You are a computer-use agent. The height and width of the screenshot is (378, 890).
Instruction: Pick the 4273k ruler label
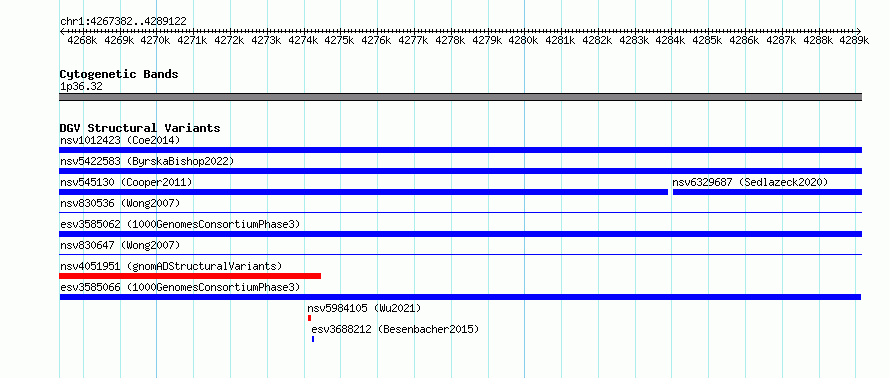(266, 40)
